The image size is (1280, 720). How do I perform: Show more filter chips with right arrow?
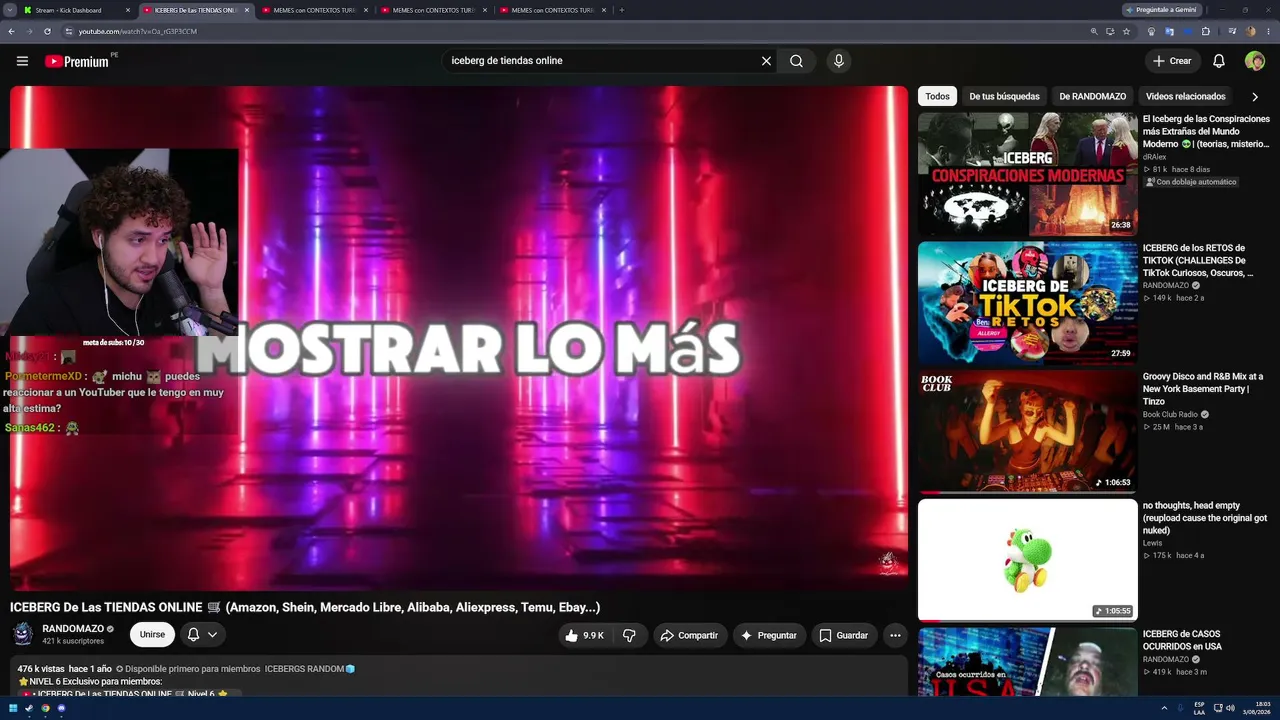coord(1255,97)
